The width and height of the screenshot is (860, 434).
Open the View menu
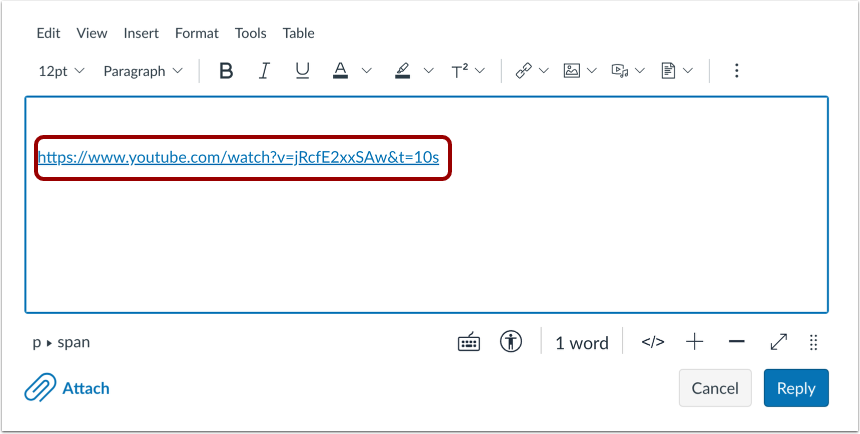[x=92, y=33]
